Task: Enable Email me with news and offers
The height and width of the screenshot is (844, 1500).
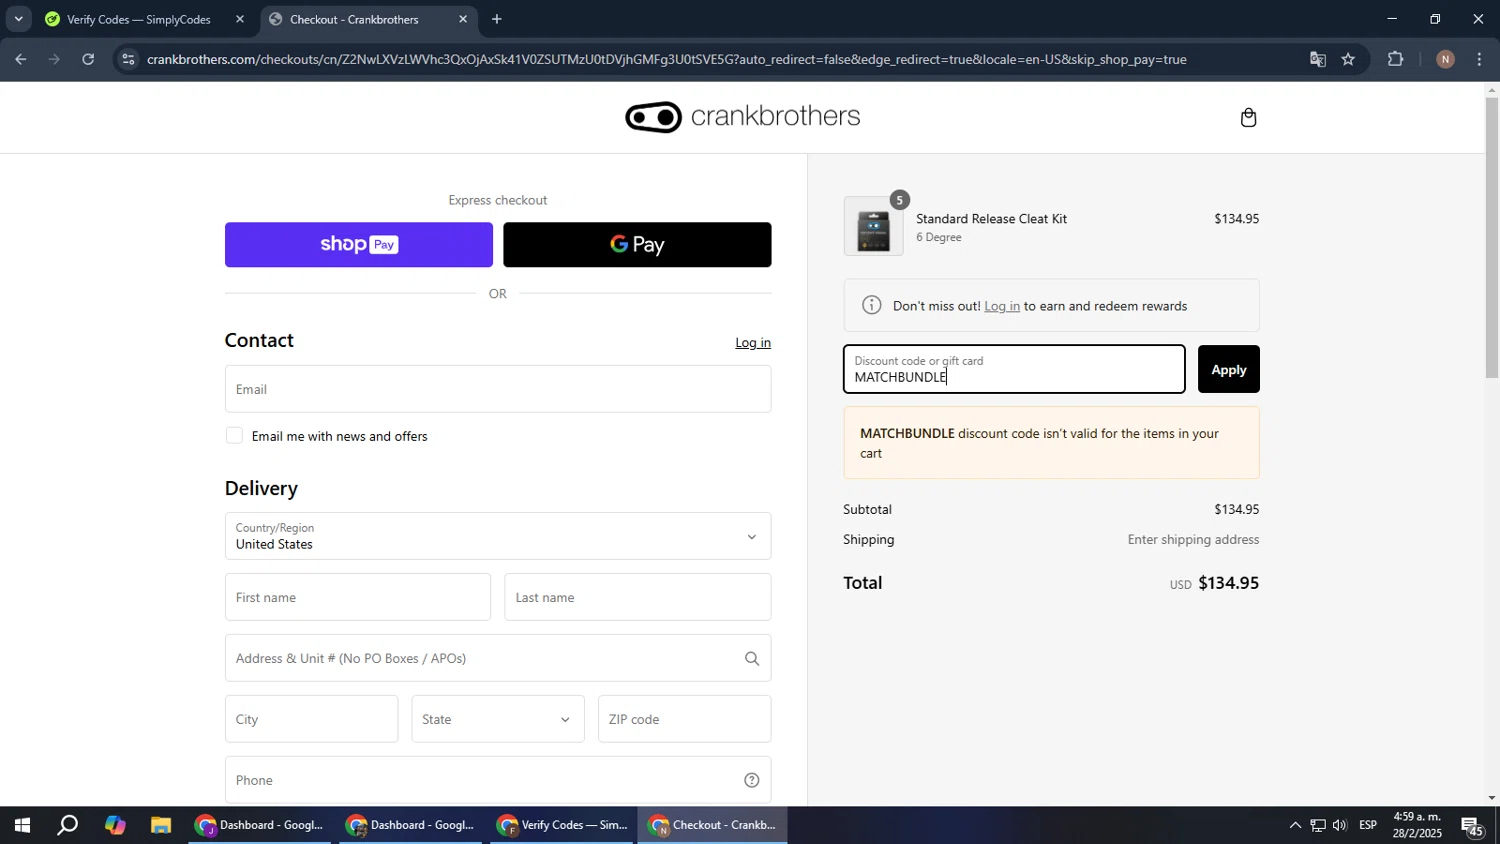Action: (234, 436)
